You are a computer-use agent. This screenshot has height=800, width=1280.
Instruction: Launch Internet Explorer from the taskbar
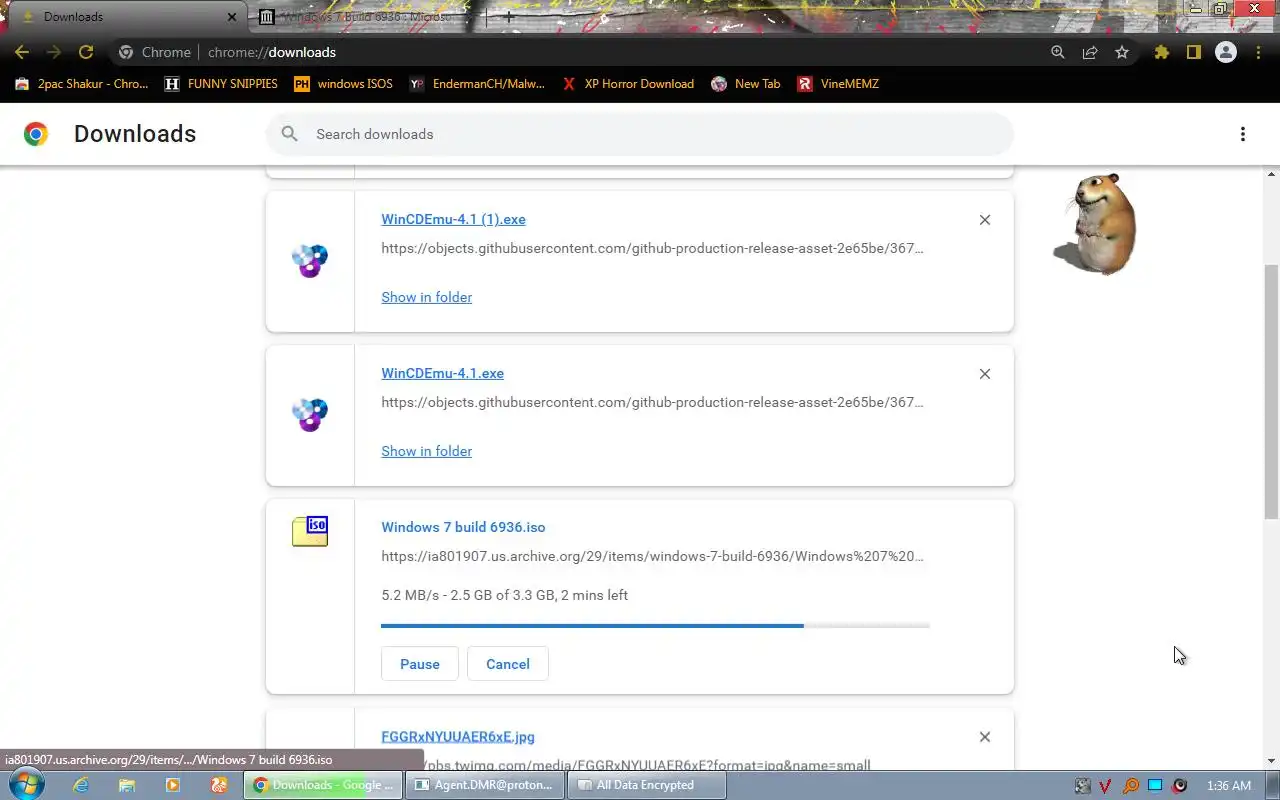[x=81, y=785]
